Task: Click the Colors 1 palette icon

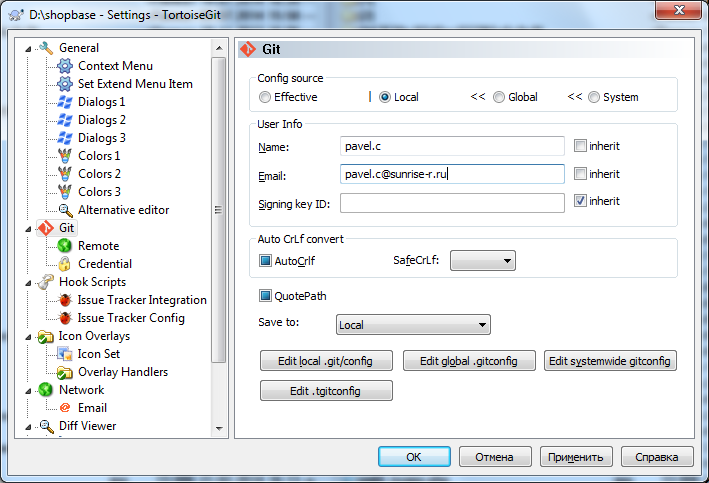Action: click(x=64, y=156)
